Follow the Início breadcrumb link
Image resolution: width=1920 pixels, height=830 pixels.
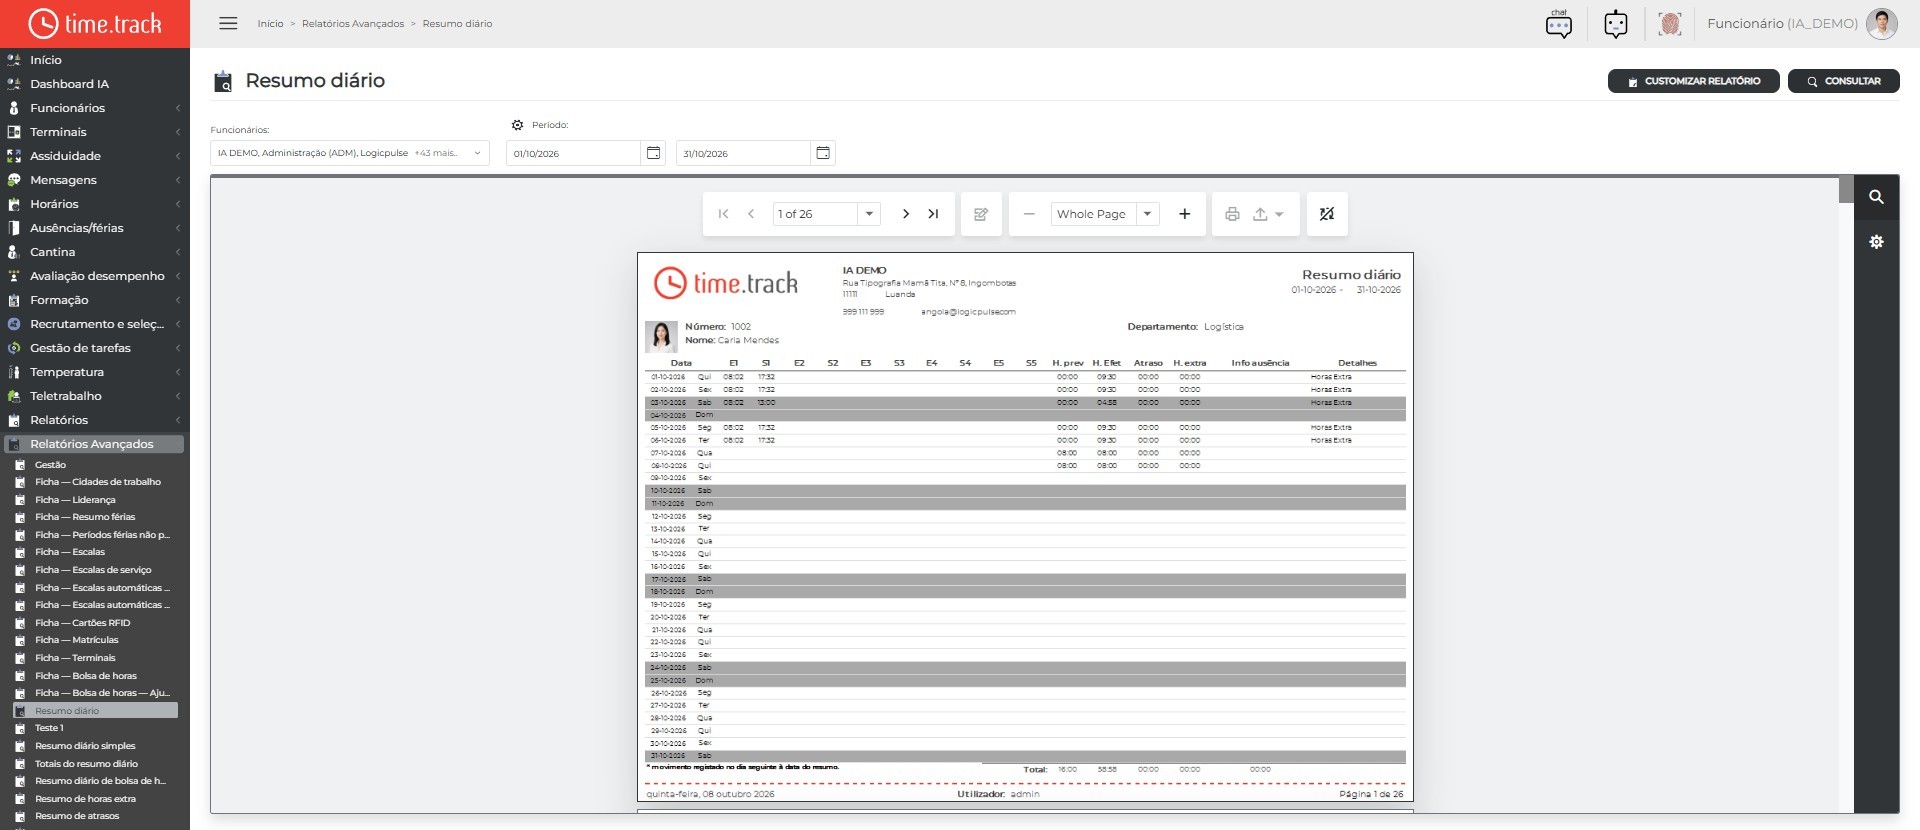click(270, 23)
